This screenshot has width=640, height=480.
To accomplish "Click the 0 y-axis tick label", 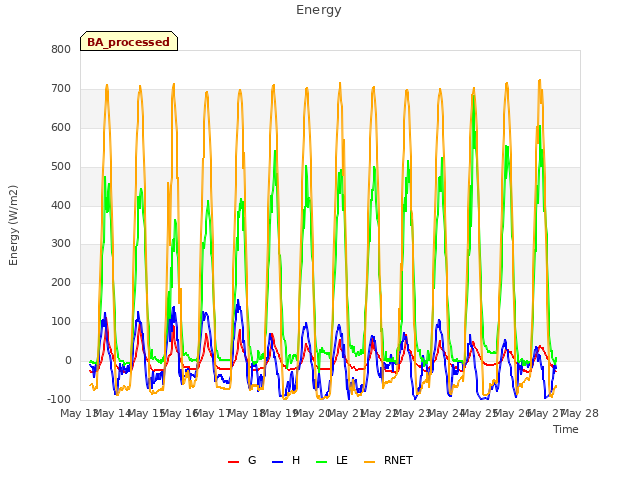I will [x=68, y=360].
